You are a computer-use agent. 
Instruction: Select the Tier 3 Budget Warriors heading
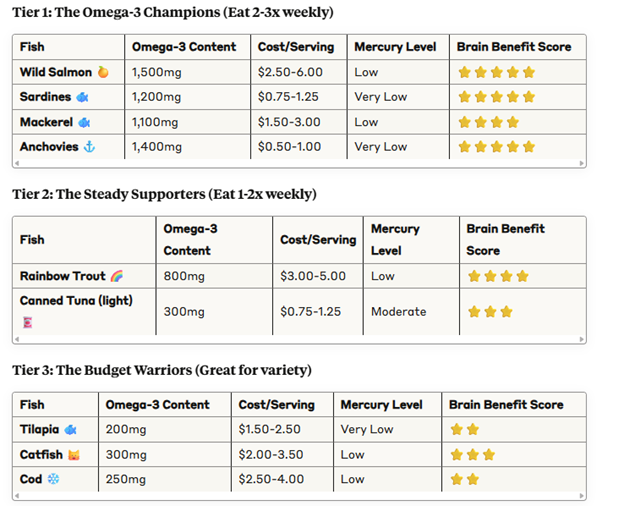click(x=162, y=370)
